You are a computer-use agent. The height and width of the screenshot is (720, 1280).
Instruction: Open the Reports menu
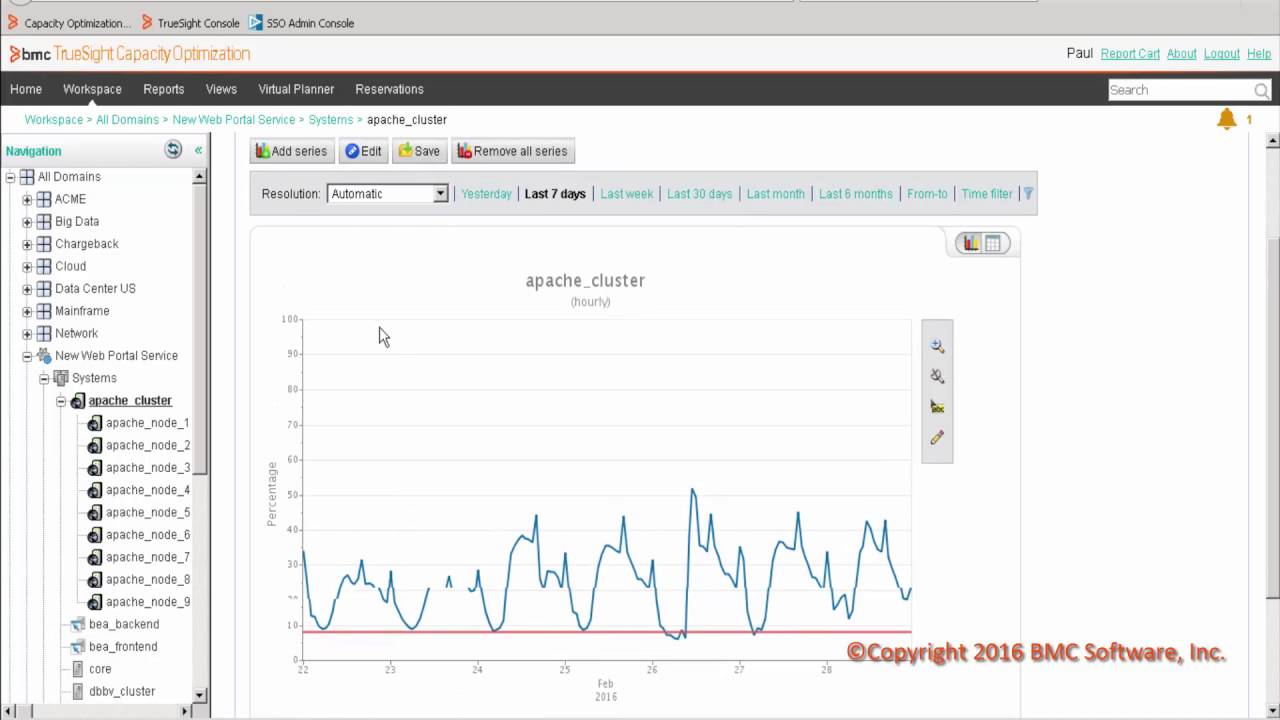coord(163,89)
